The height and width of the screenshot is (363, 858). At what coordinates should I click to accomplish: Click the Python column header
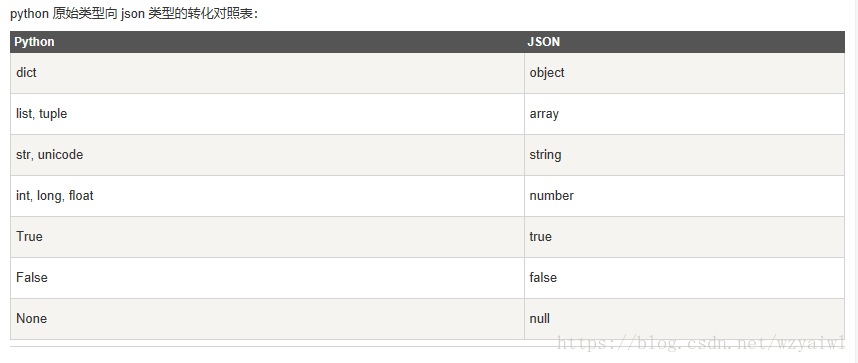(x=267, y=42)
